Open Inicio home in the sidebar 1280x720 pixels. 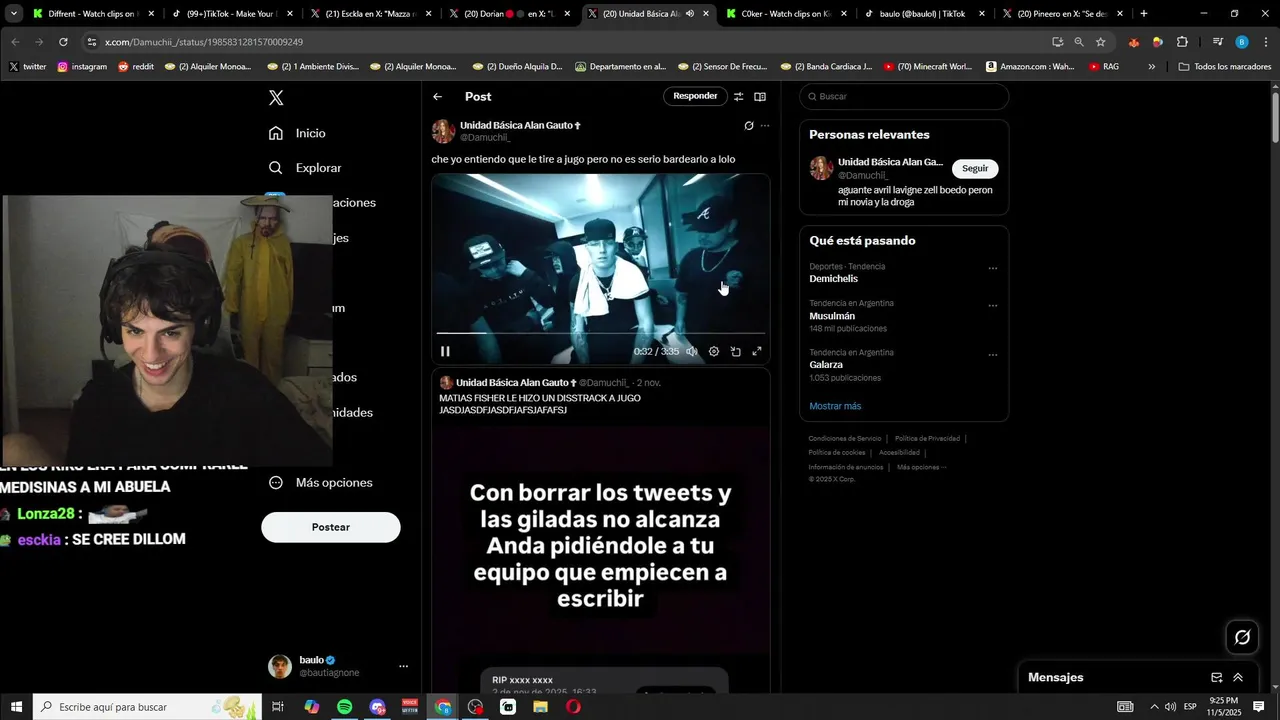297,133
